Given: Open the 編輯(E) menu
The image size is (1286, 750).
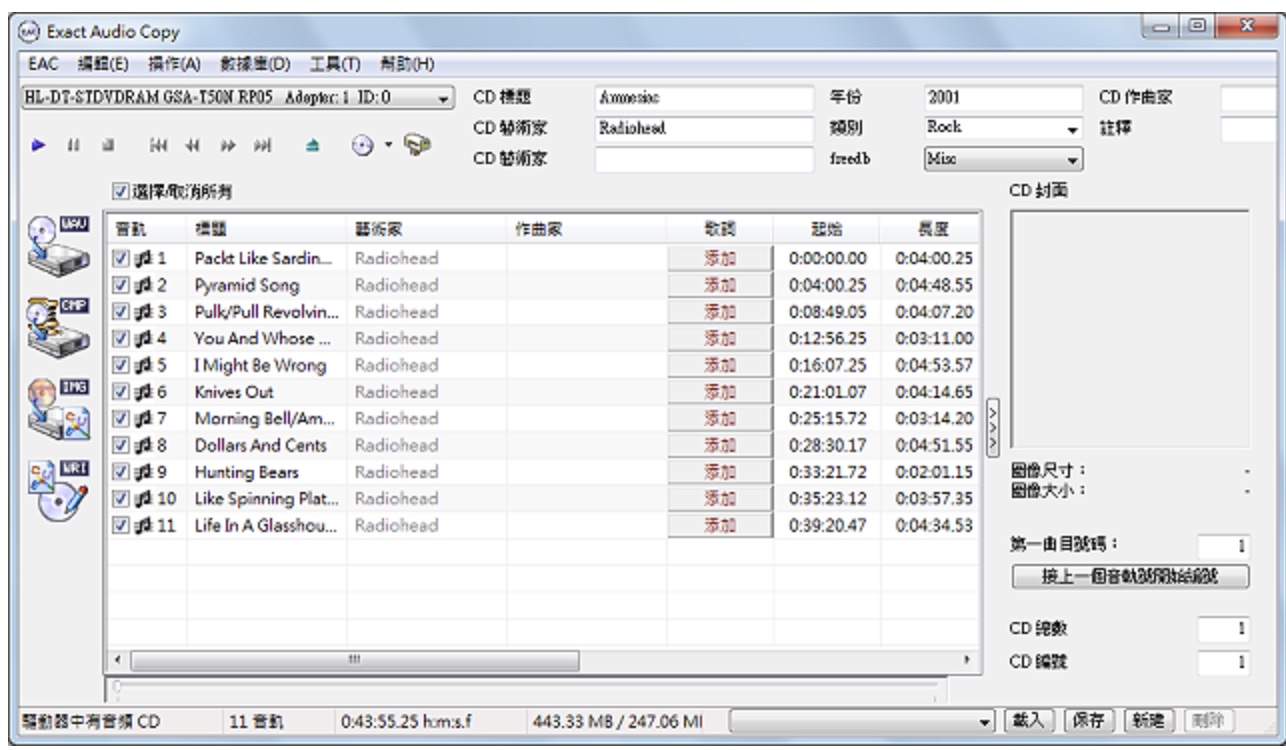Looking at the screenshot, I should [103, 65].
